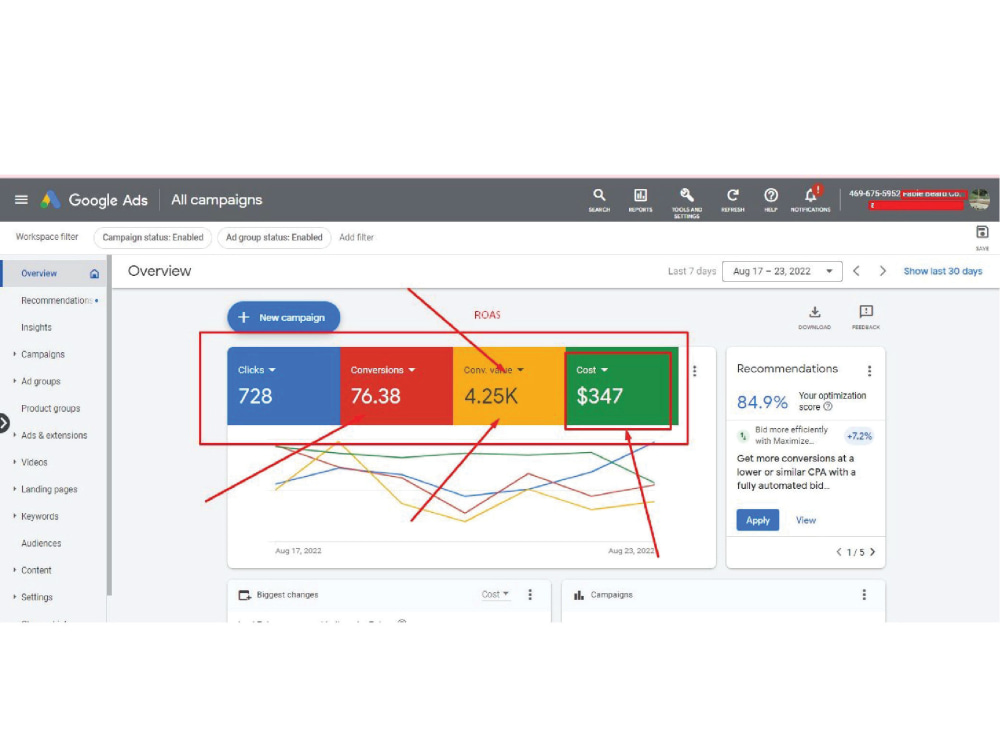Open the Clicks metric dropdown
Viewport: 1000px width, 750px height.
(257, 370)
